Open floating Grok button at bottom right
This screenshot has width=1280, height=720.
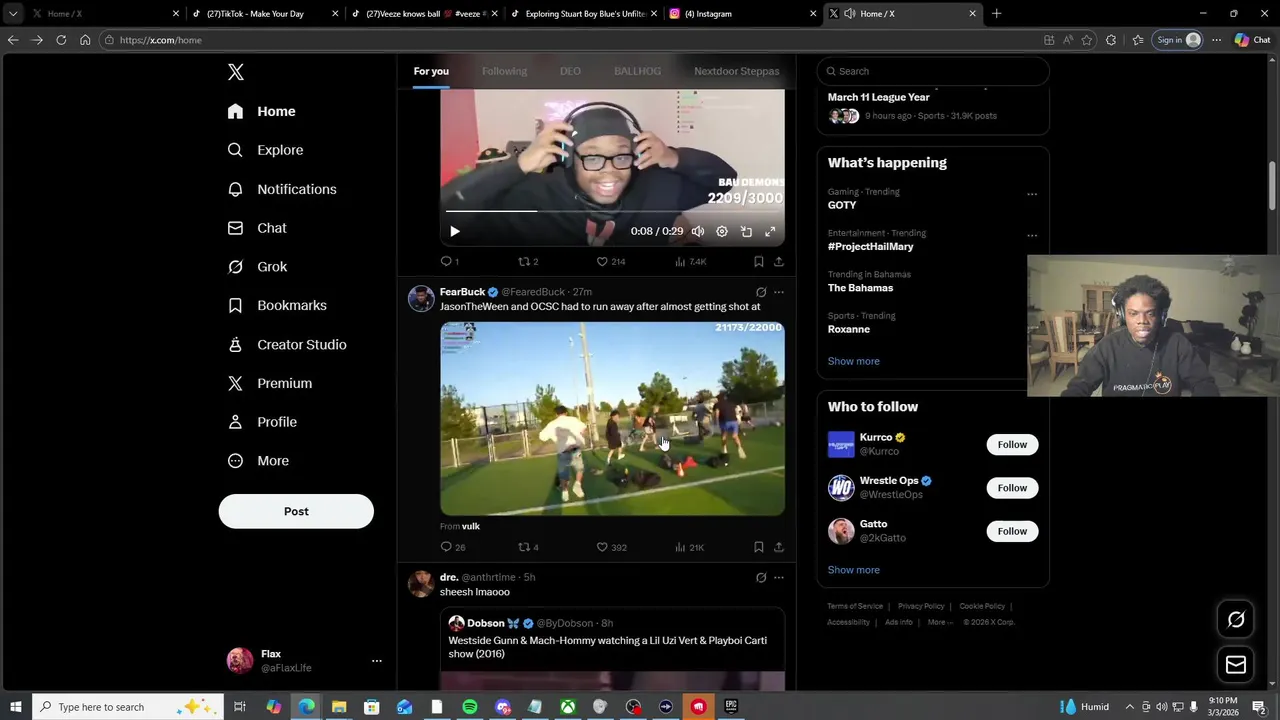pos(1236,619)
